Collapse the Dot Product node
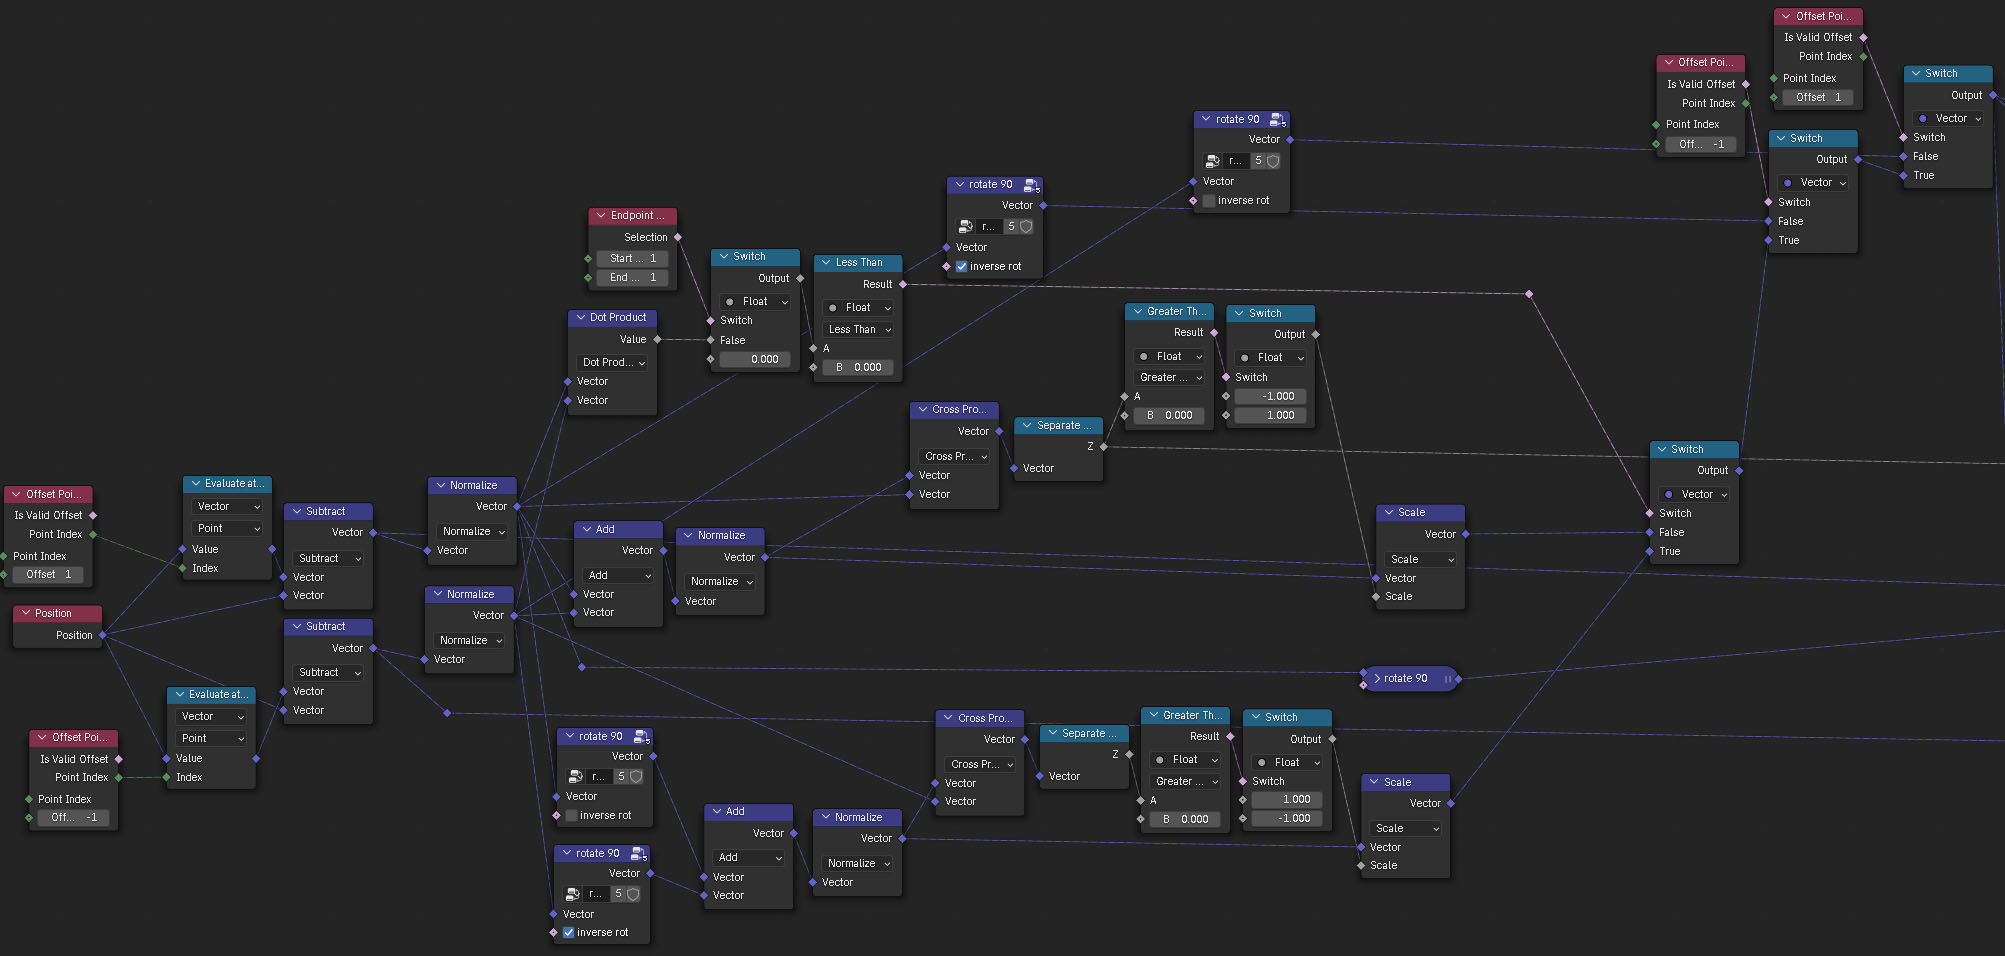 (580, 318)
